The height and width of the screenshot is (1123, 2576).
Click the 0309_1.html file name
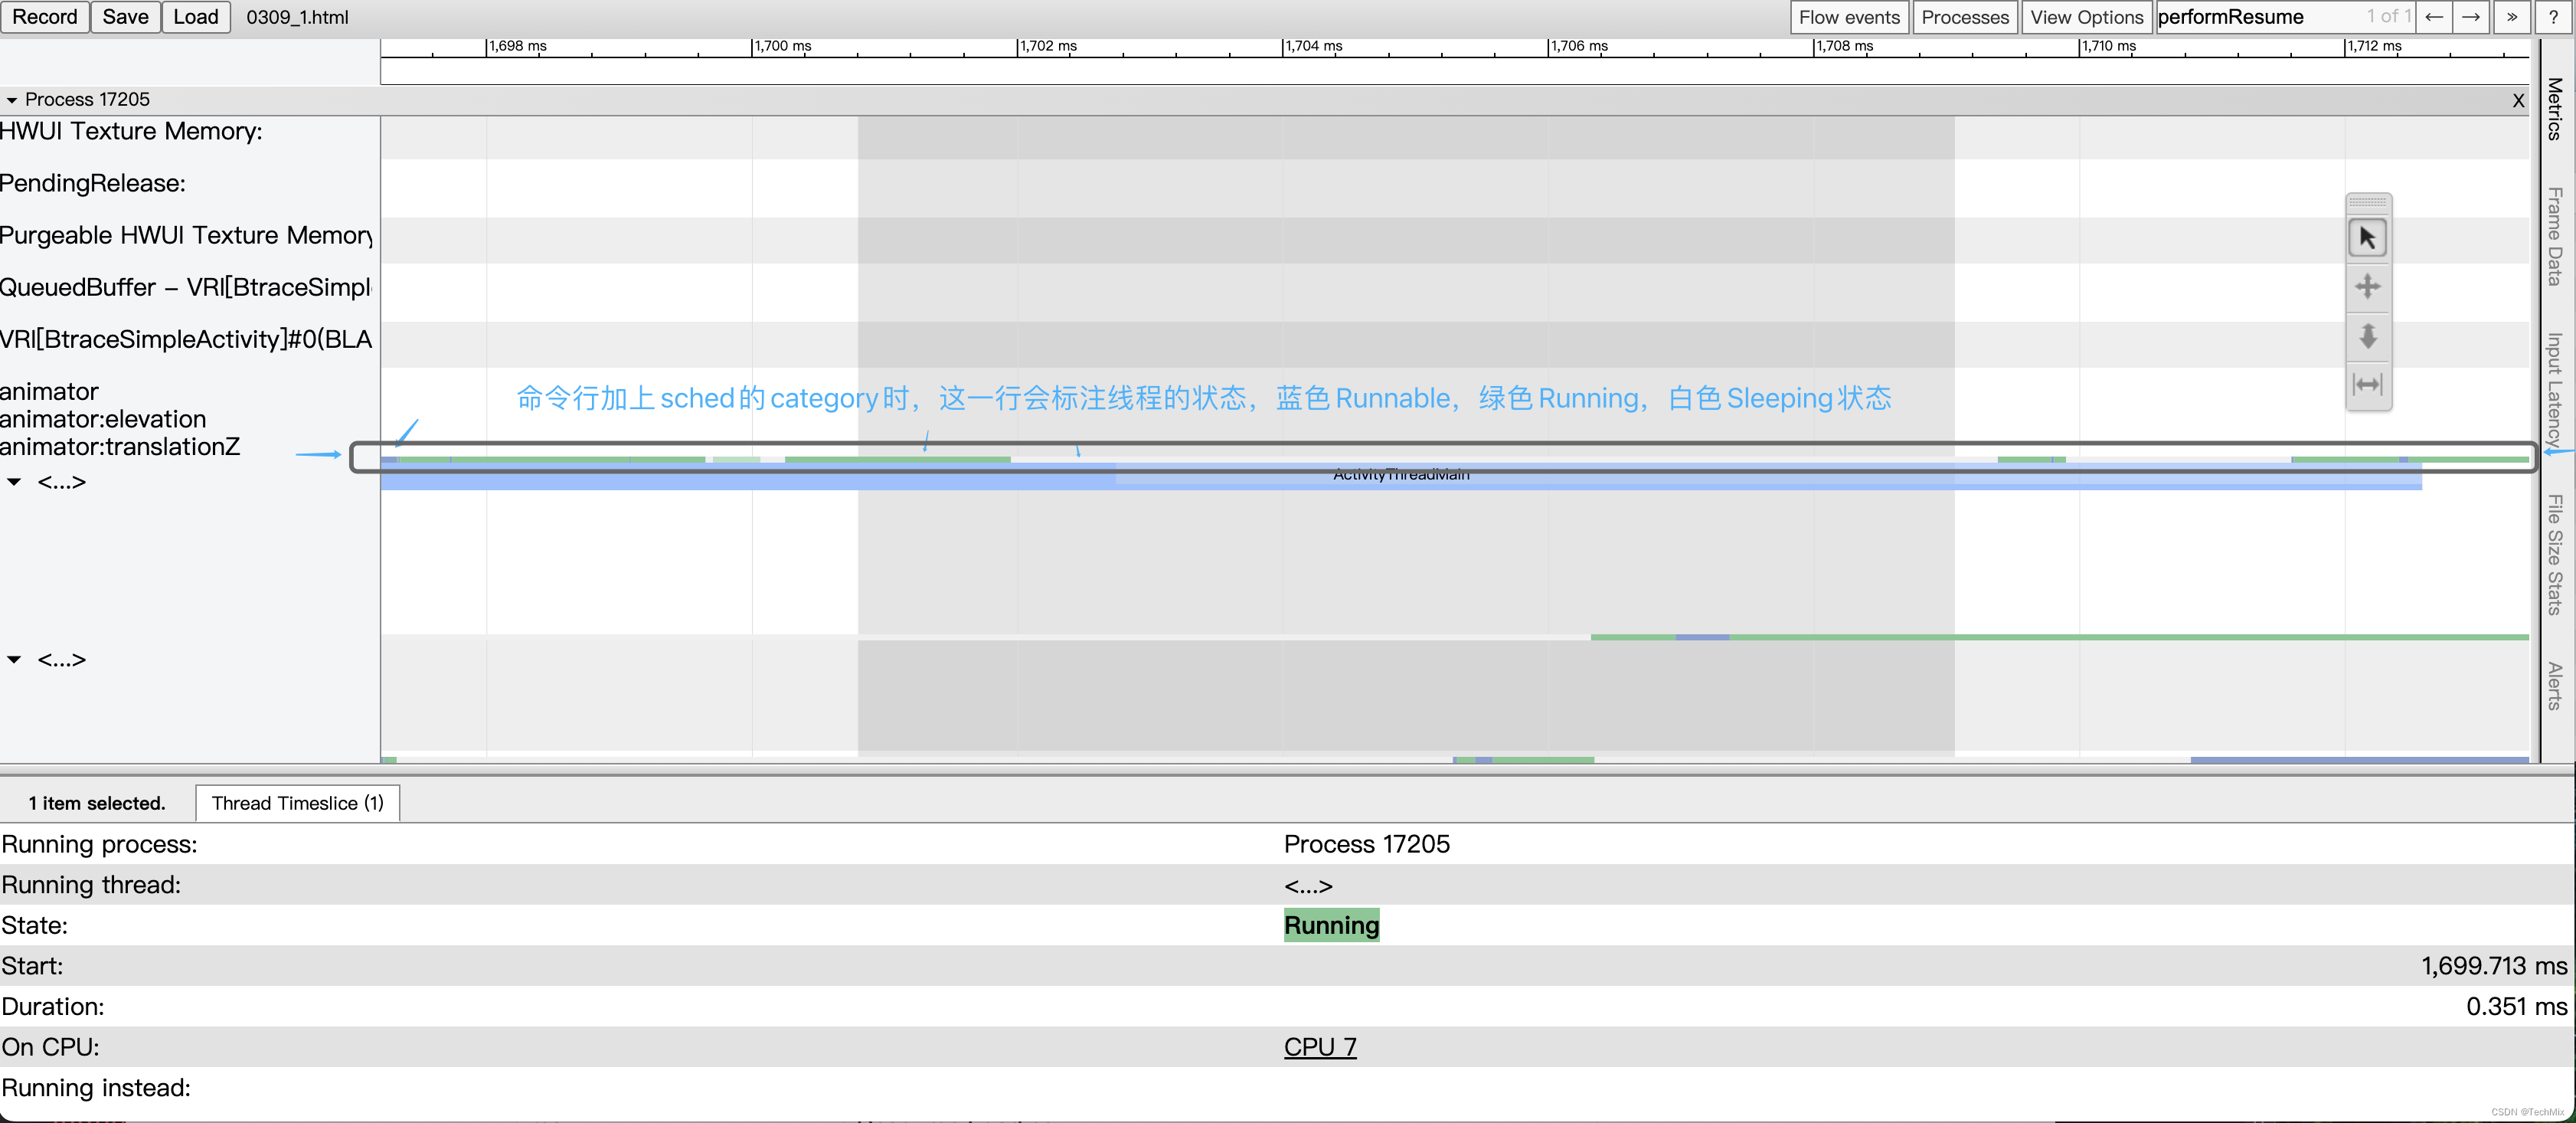[x=297, y=17]
